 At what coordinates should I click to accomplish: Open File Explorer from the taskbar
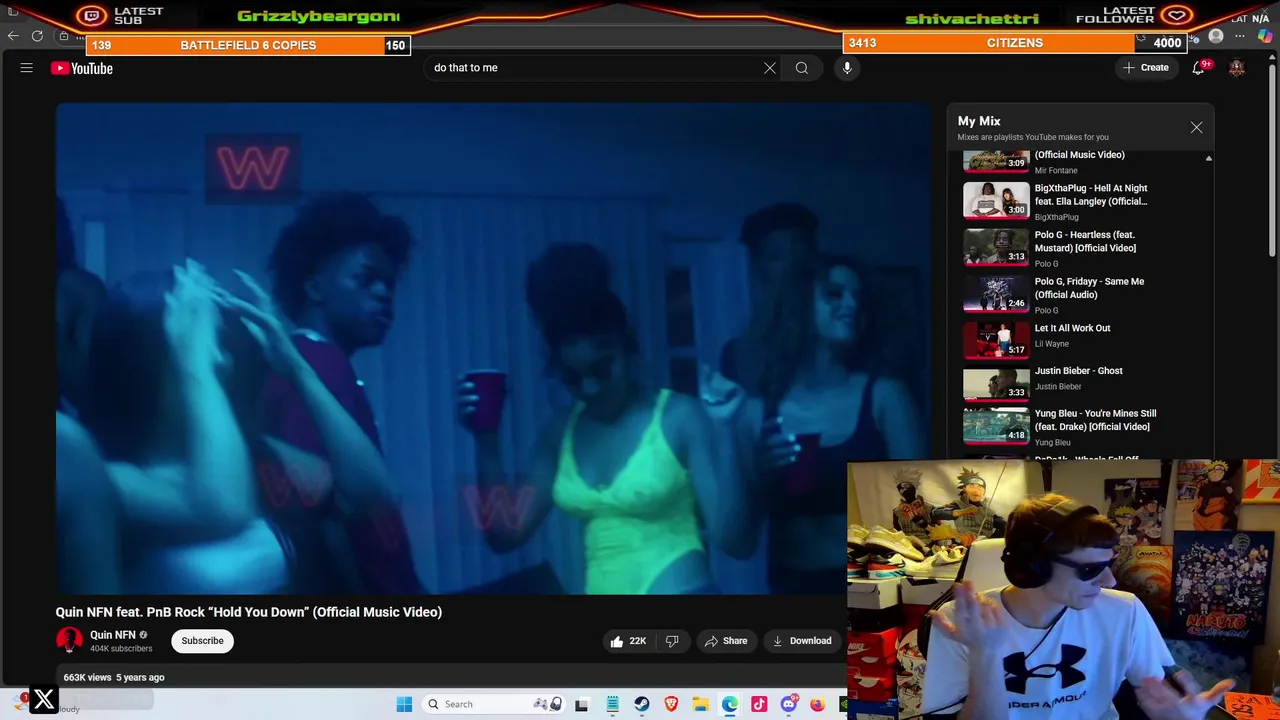(x=700, y=704)
